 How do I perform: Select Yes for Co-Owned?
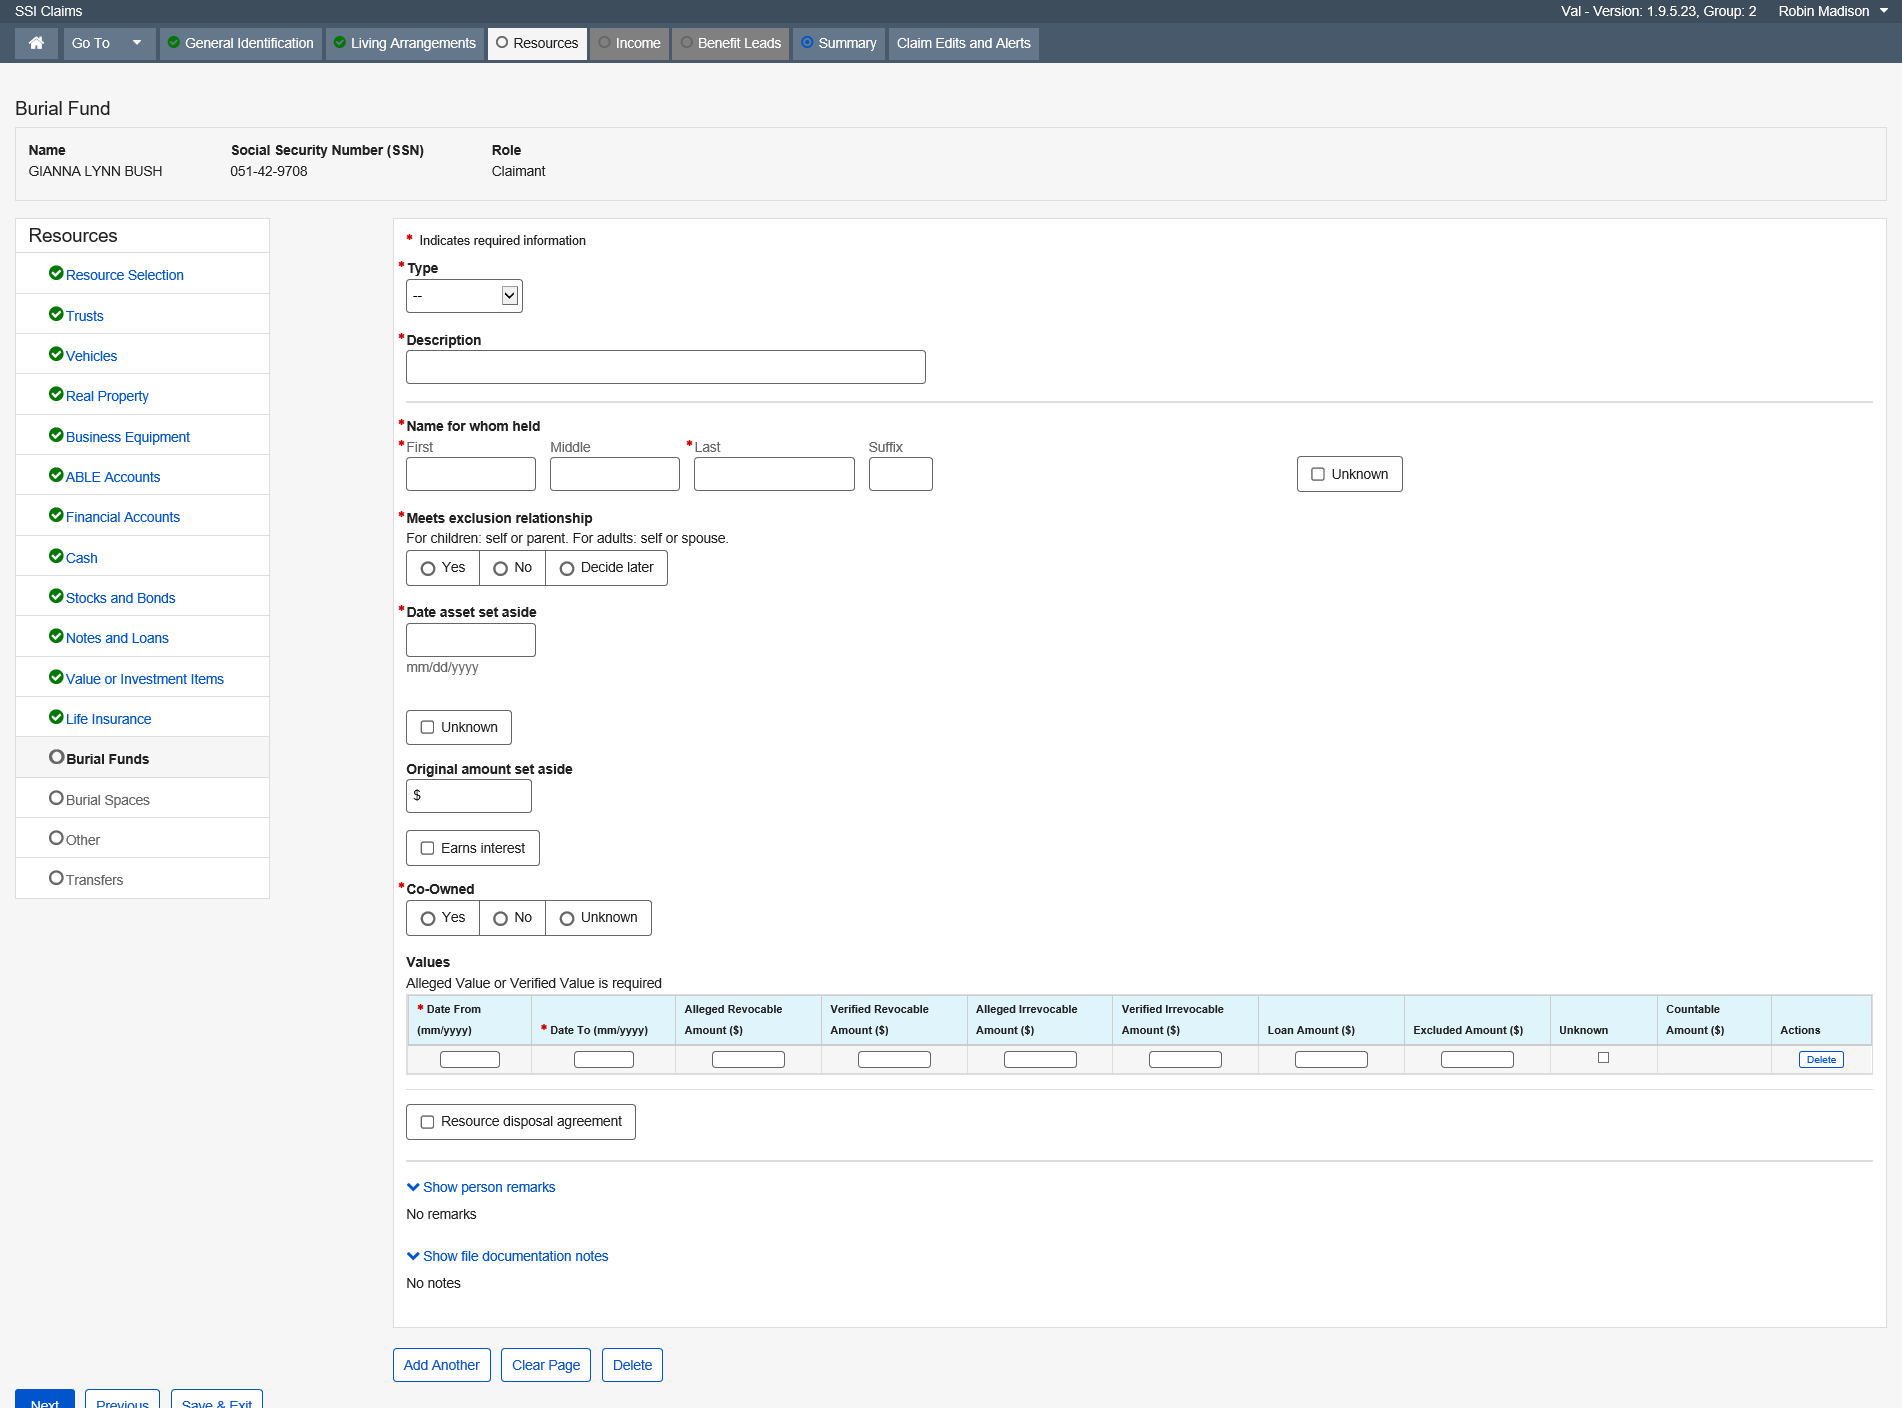click(428, 918)
